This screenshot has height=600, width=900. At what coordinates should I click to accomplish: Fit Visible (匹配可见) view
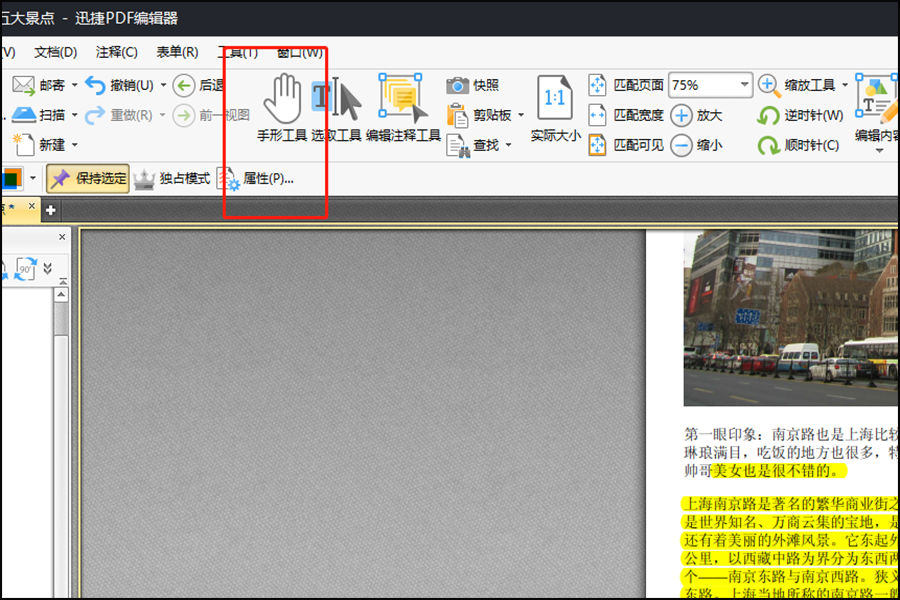[x=626, y=145]
